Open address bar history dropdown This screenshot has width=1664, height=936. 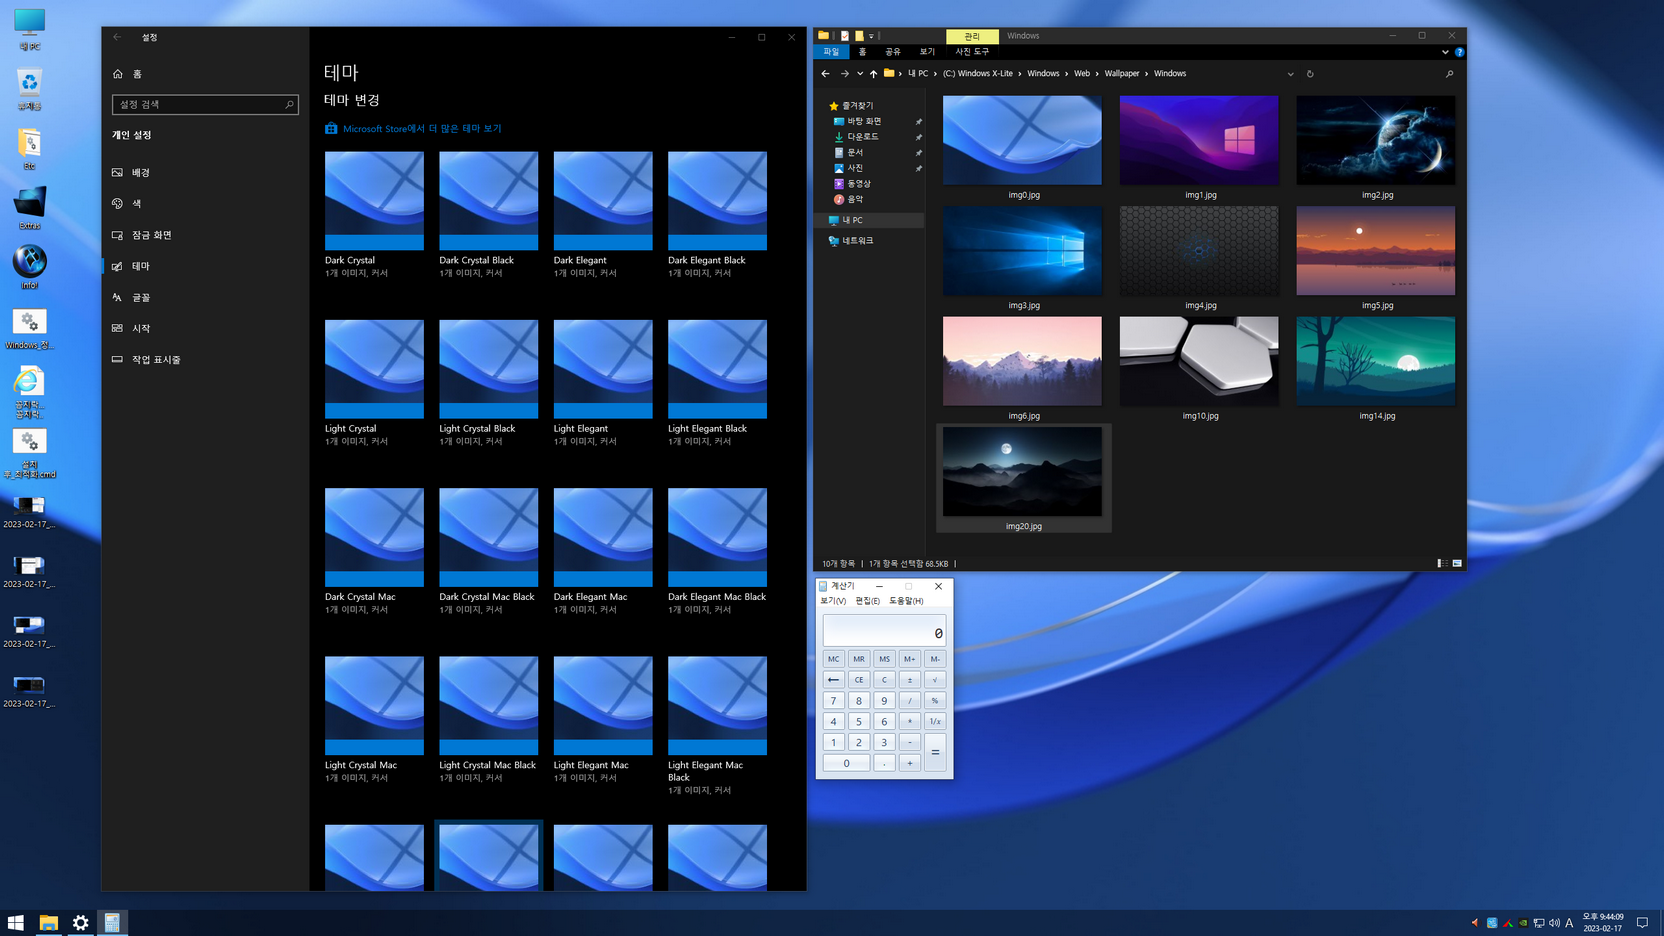click(1290, 74)
